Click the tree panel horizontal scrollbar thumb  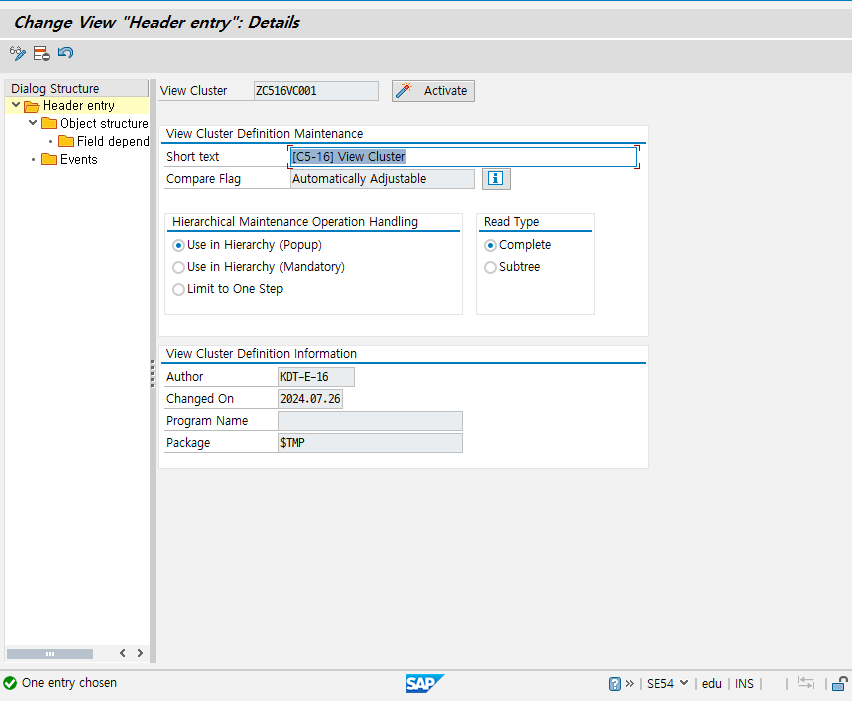pyautogui.click(x=49, y=654)
